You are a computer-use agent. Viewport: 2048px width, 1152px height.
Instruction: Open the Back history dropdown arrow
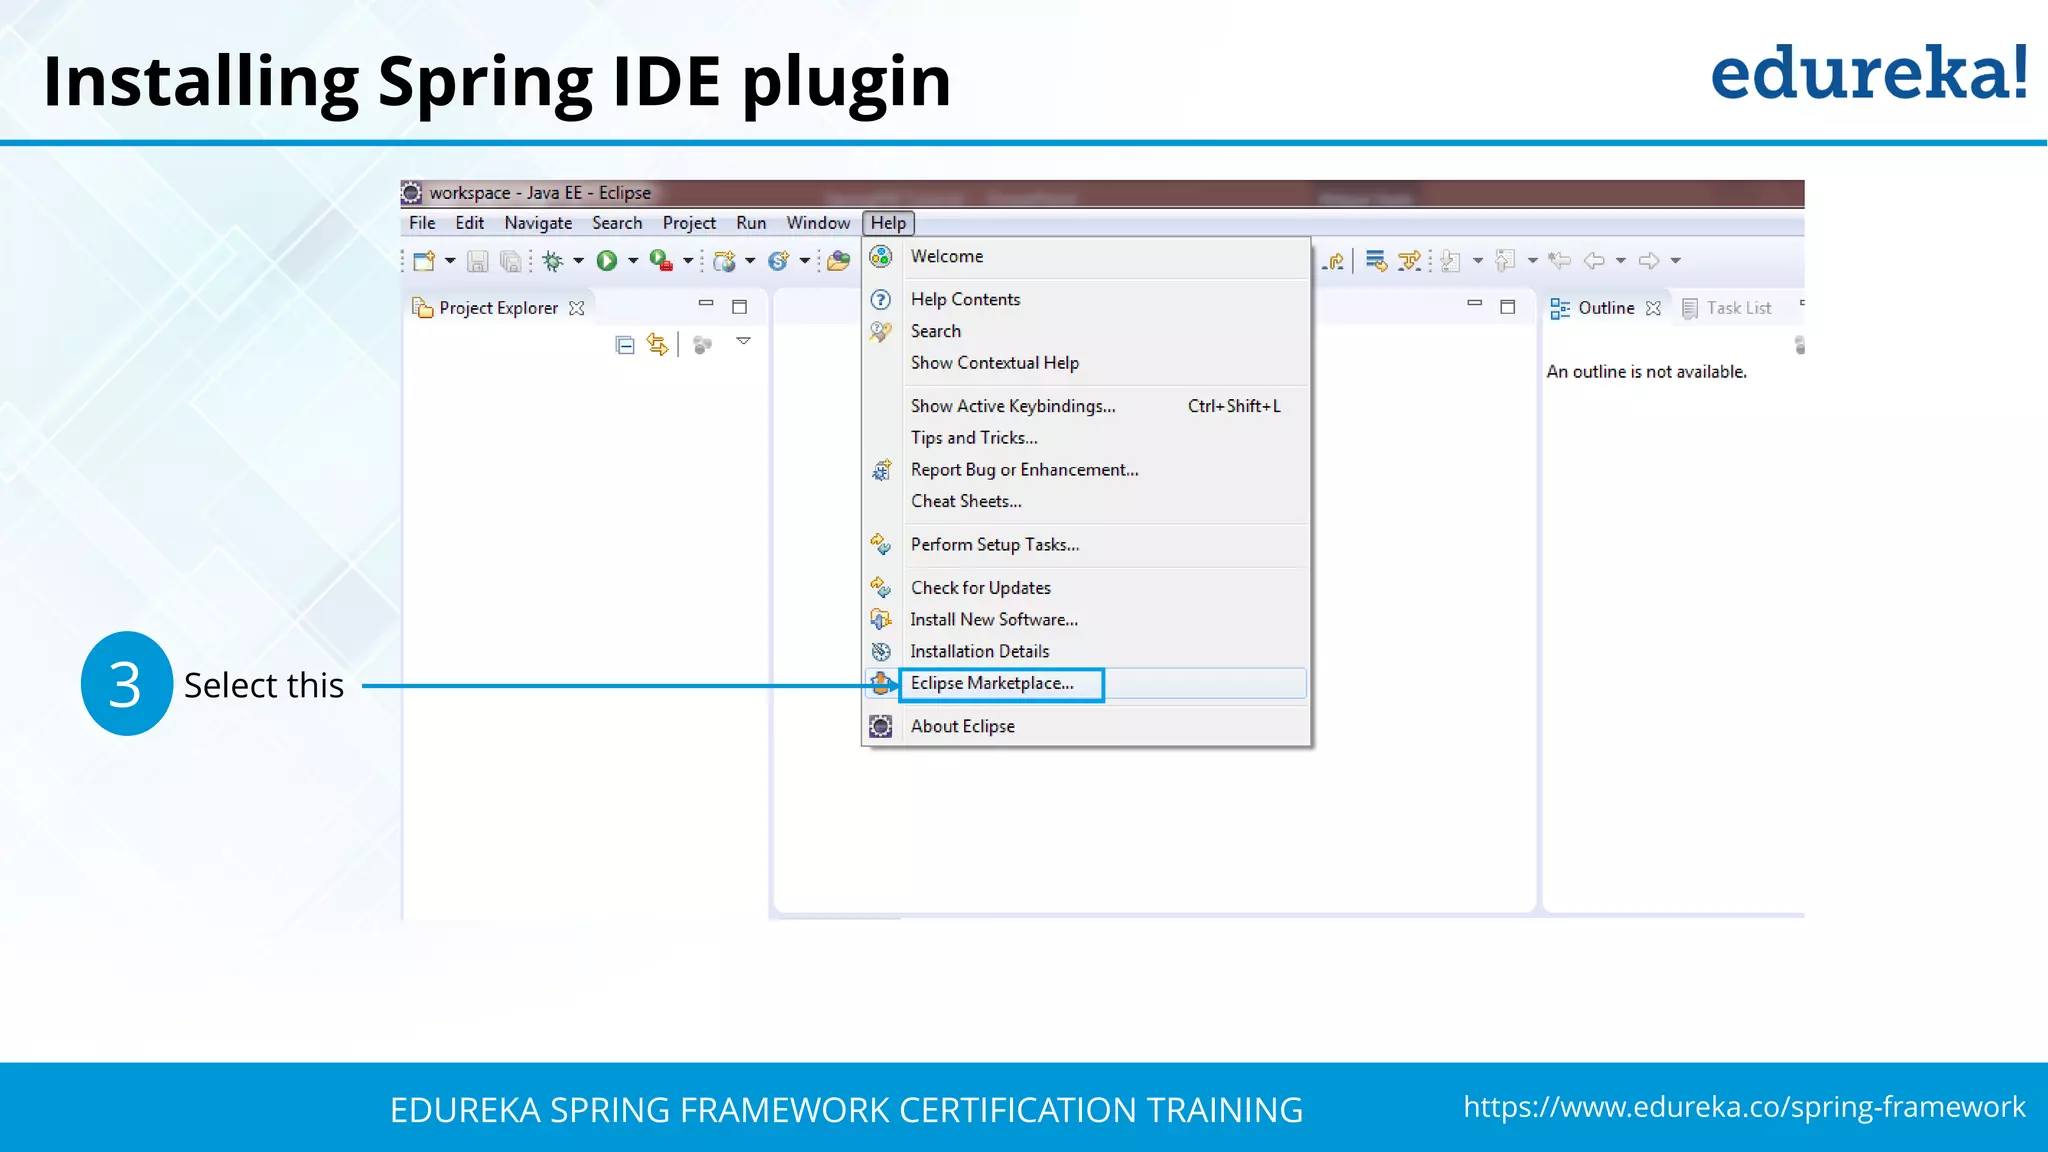[1621, 261]
